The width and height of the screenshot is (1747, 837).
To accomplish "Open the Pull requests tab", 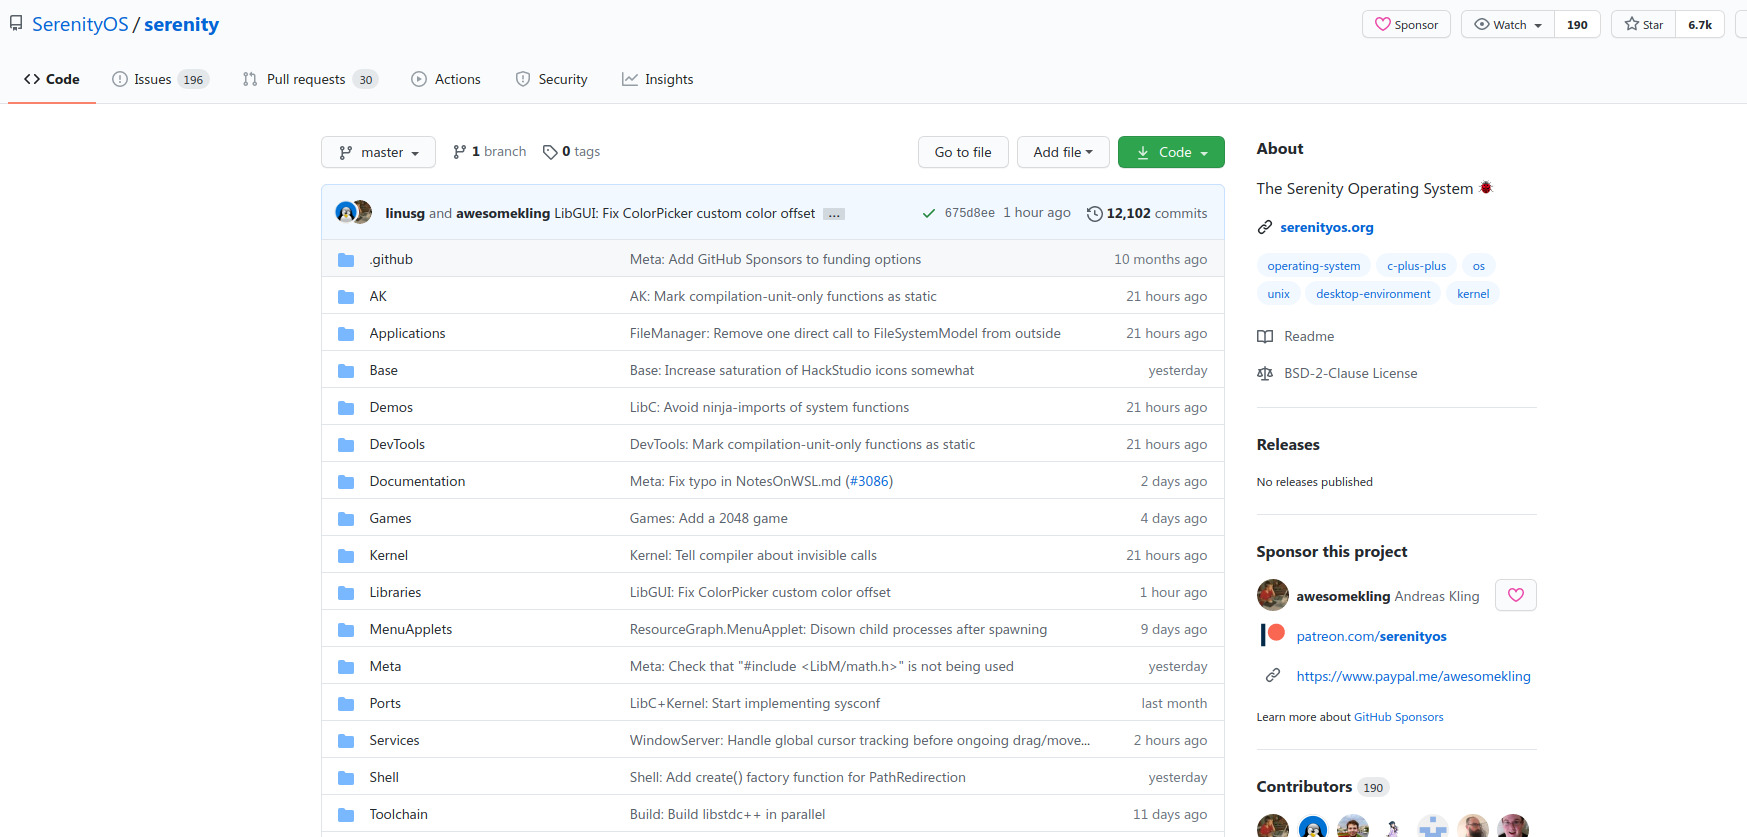I will pyautogui.click(x=305, y=79).
